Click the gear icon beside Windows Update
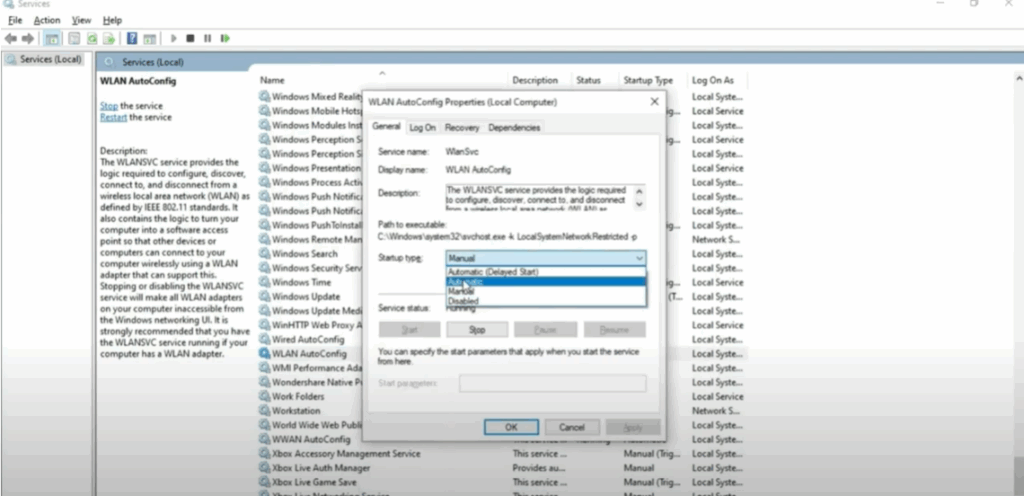Screen dimensions: 1024x496 (264, 297)
